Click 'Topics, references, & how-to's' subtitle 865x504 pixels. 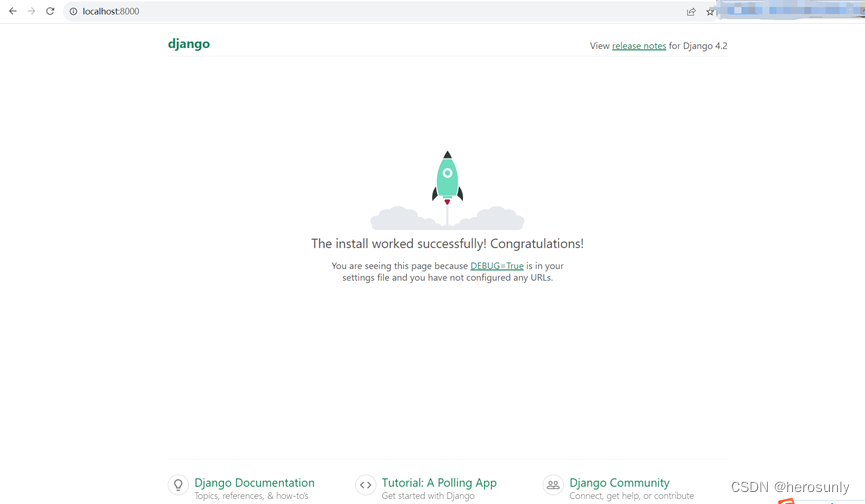coord(252,496)
